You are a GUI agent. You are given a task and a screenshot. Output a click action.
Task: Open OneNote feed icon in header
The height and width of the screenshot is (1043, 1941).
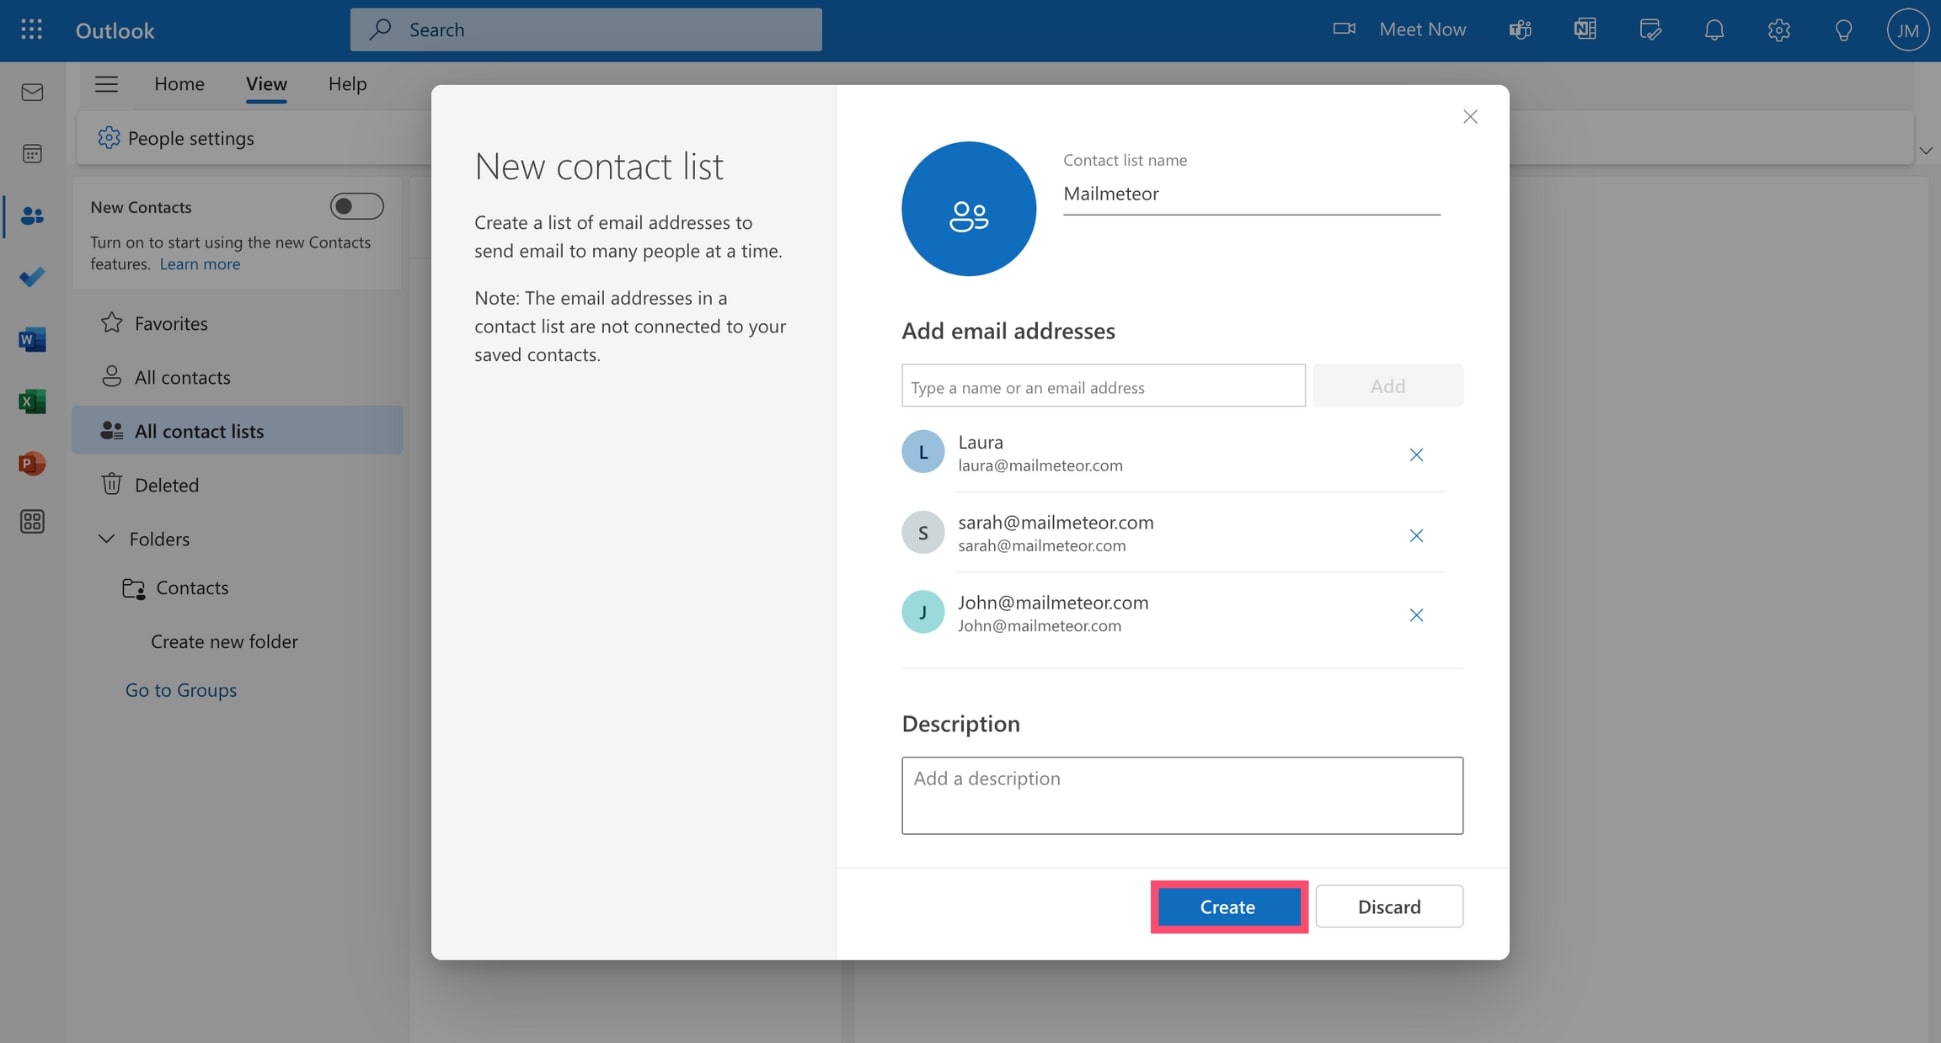pos(1585,29)
